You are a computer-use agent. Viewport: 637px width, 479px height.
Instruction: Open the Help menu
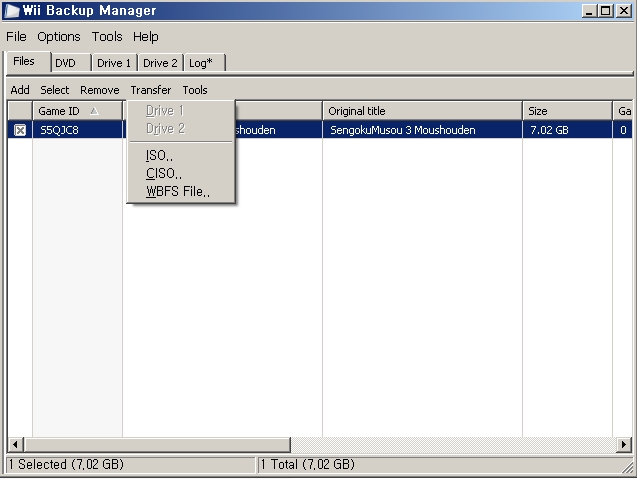coord(145,37)
